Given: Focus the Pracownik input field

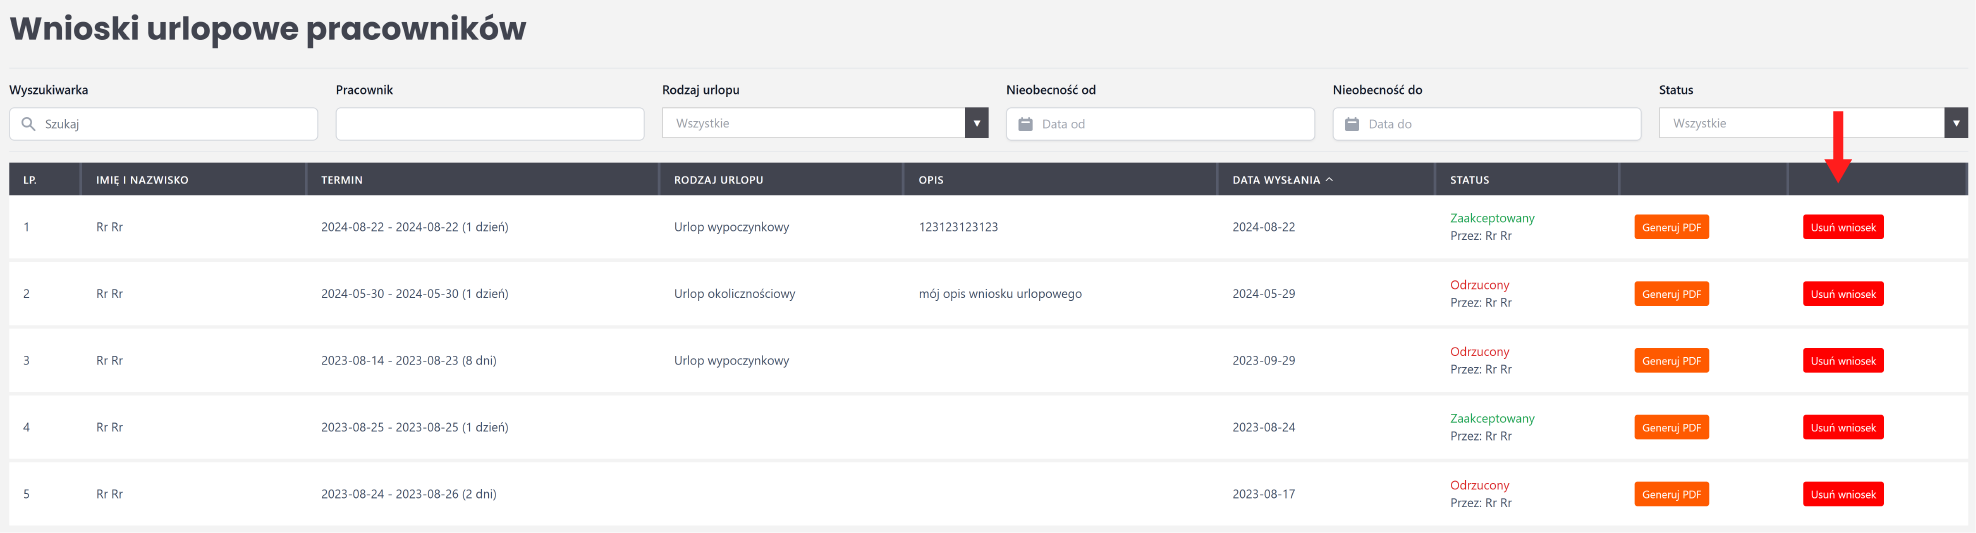Looking at the screenshot, I should point(490,124).
